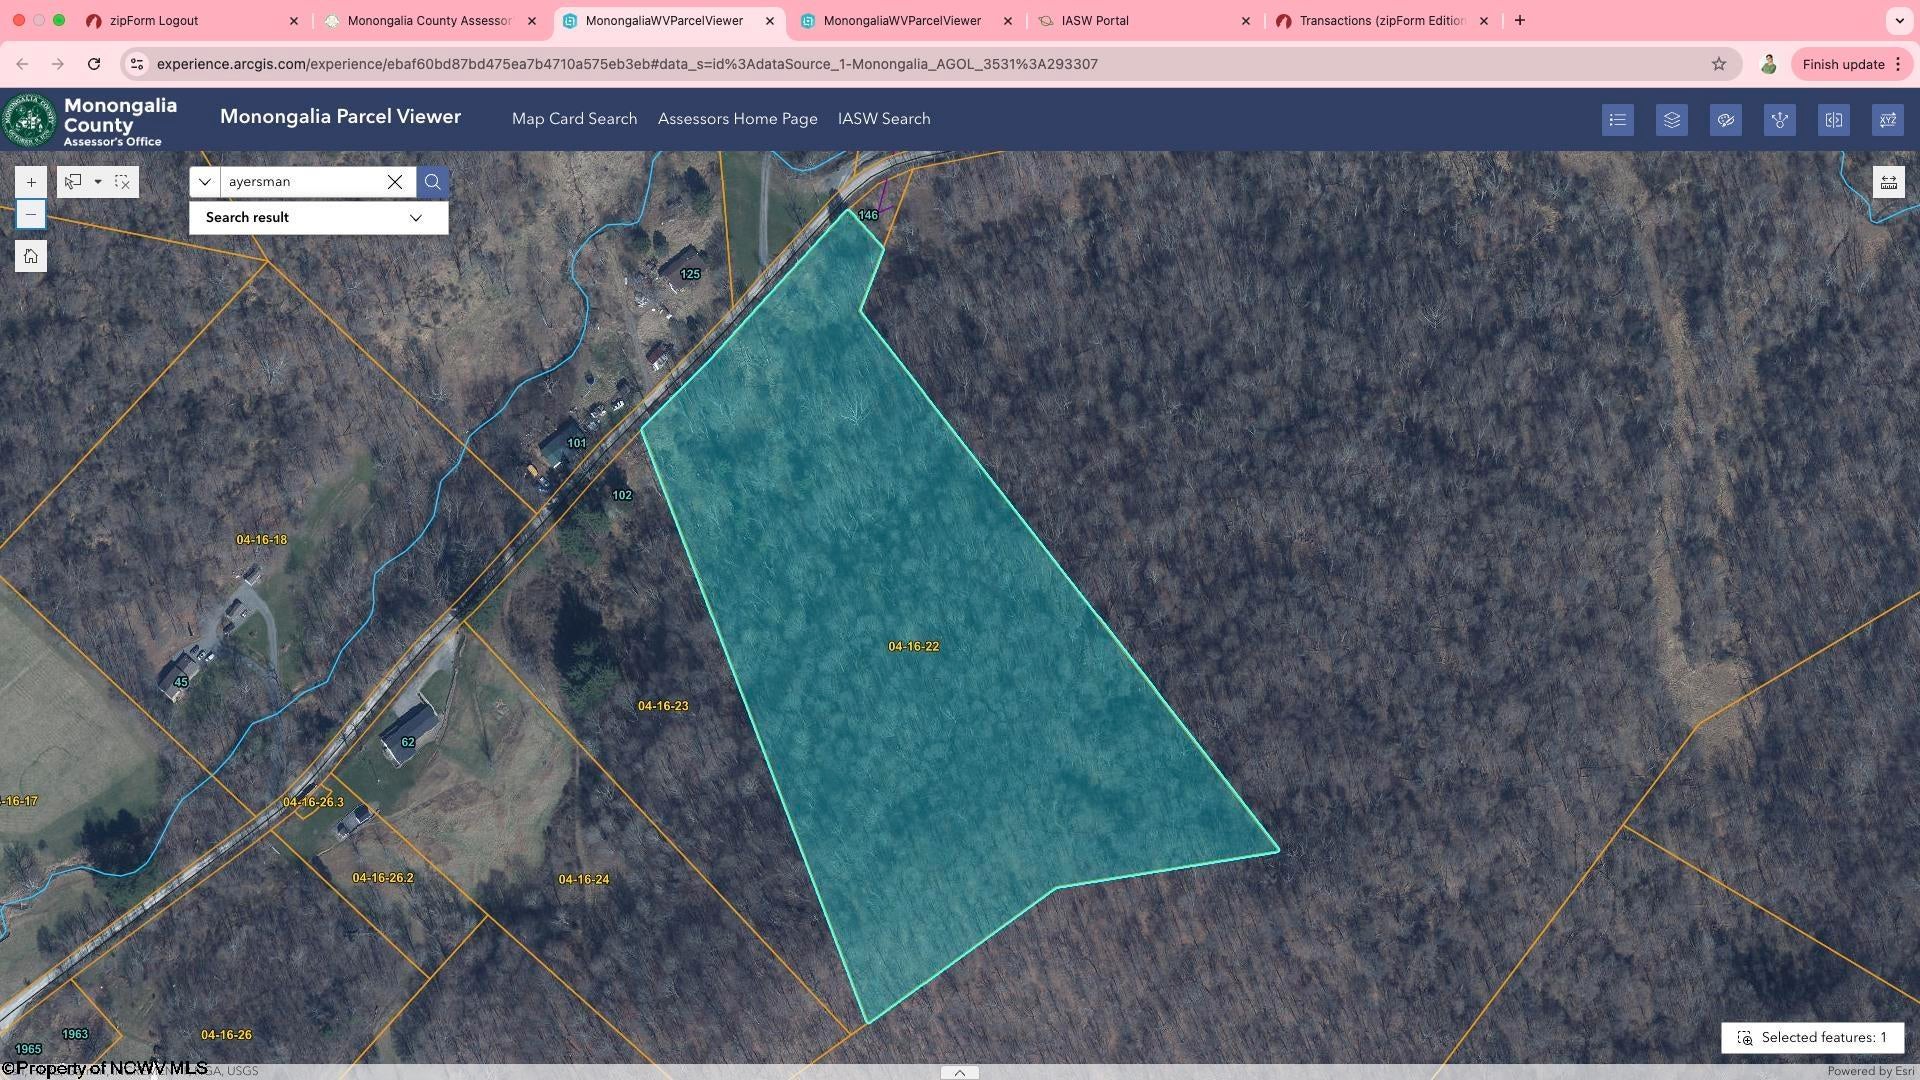Open the Draw palette widget
Image resolution: width=1920 pixels, height=1080 pixels.
coord(1725,120)
